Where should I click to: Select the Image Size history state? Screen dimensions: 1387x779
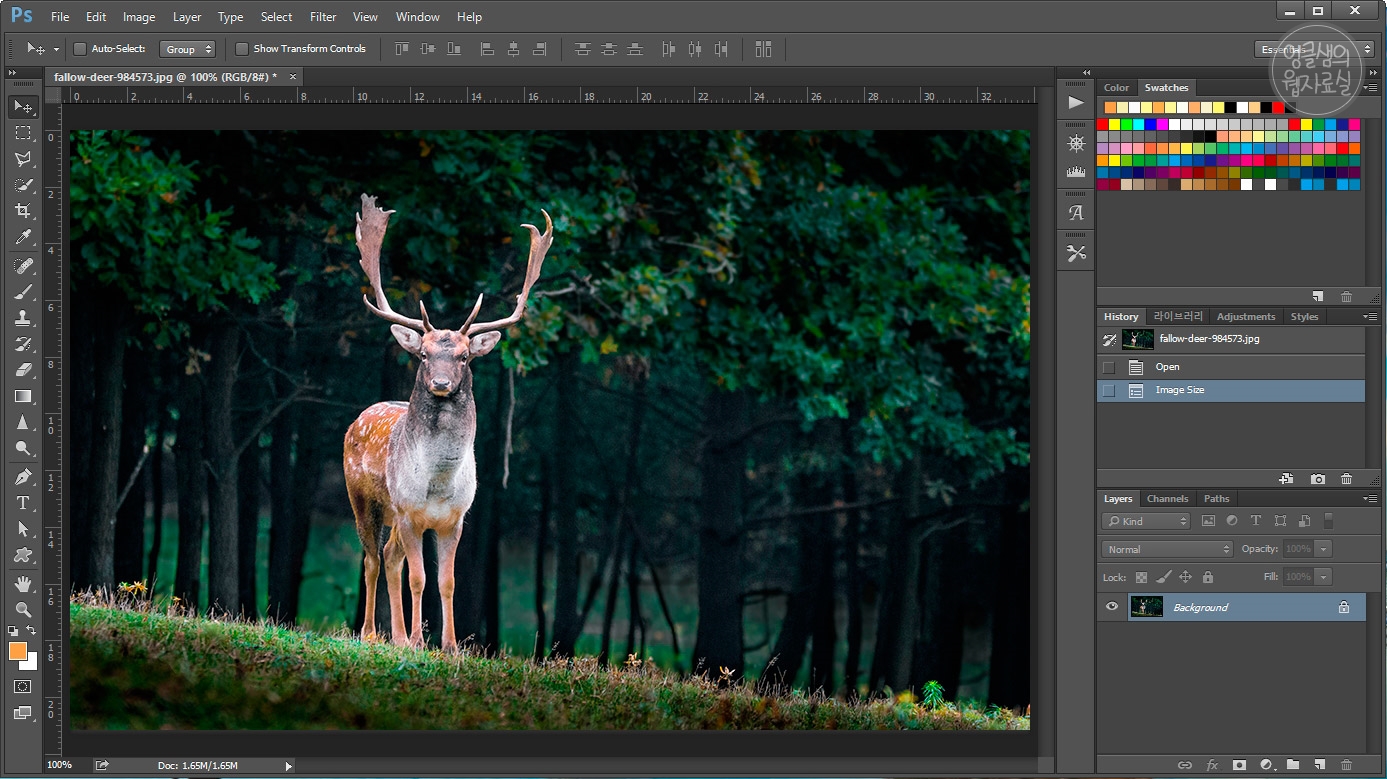(1179, 390)
